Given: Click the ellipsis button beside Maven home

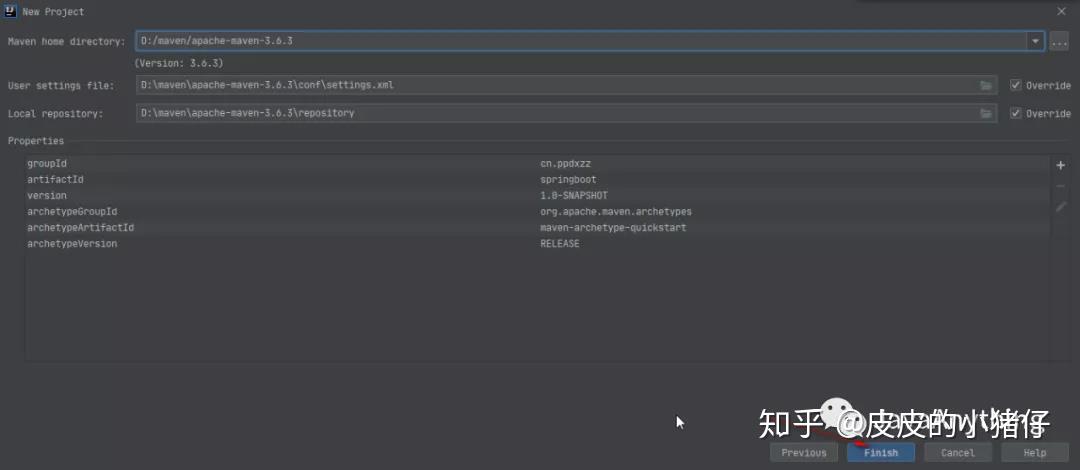Looking at the screenshot, I should tap(1060, 42).
